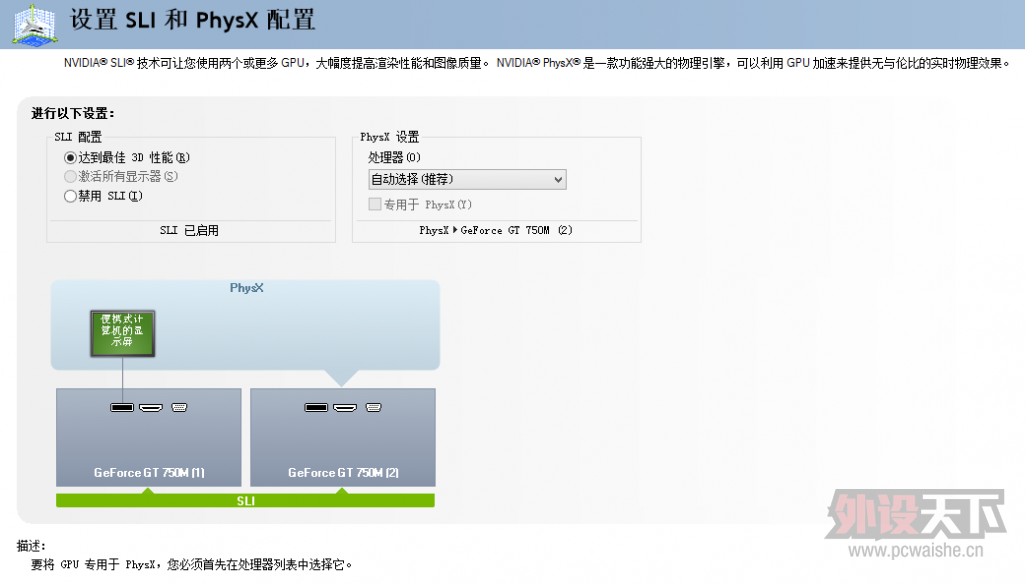This screenshot has height=584, width=1025.
Task: Click the PhysX label in the diagram
Action: tap(246, 288)
